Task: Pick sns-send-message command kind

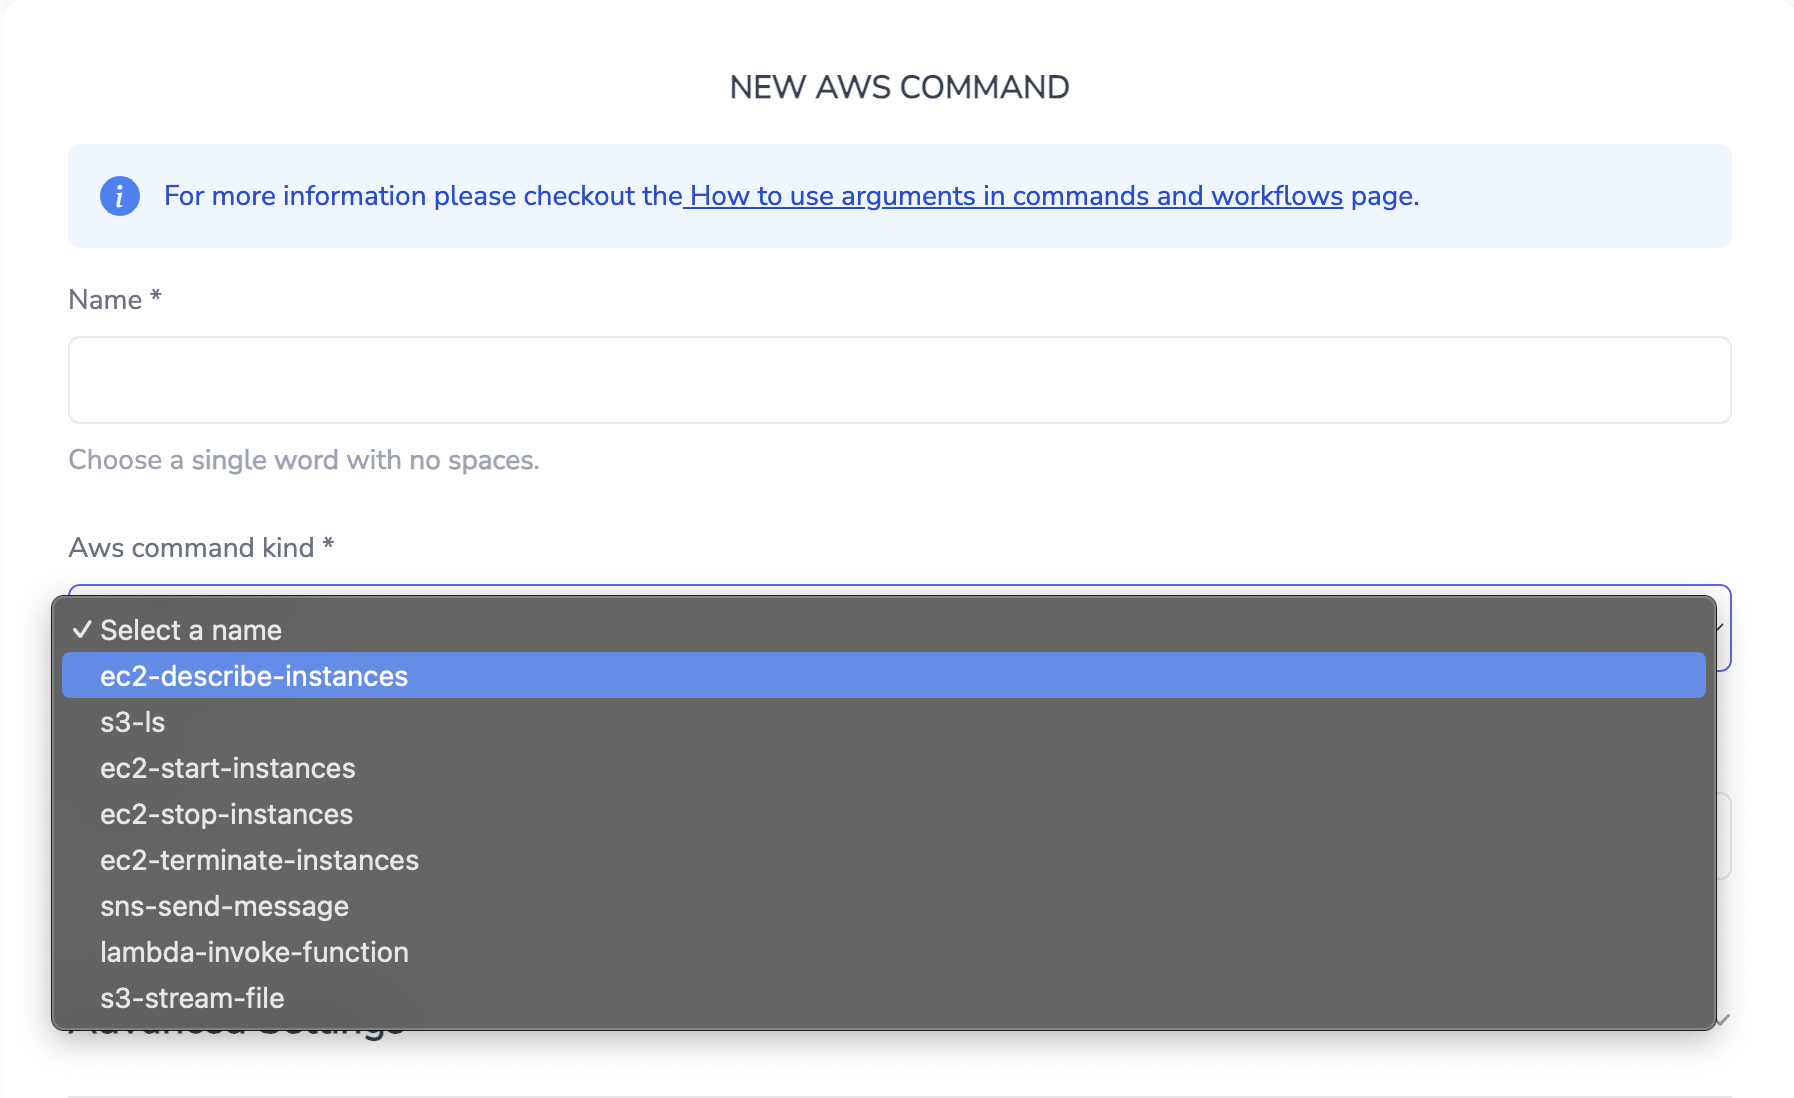Action: (x=884, y=906)
